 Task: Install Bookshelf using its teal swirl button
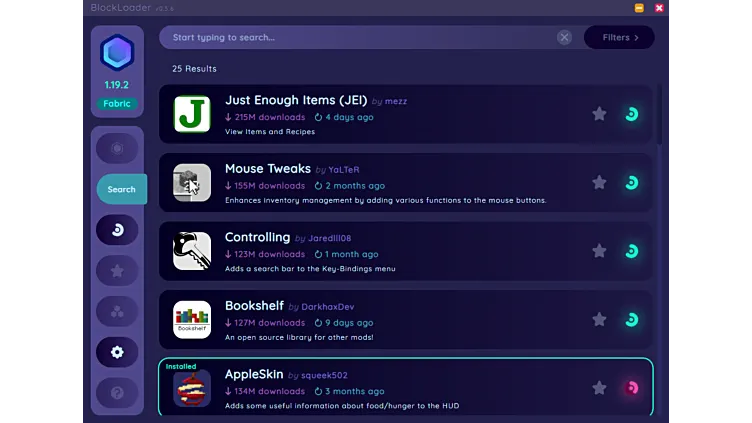click(x=631, y=320)
